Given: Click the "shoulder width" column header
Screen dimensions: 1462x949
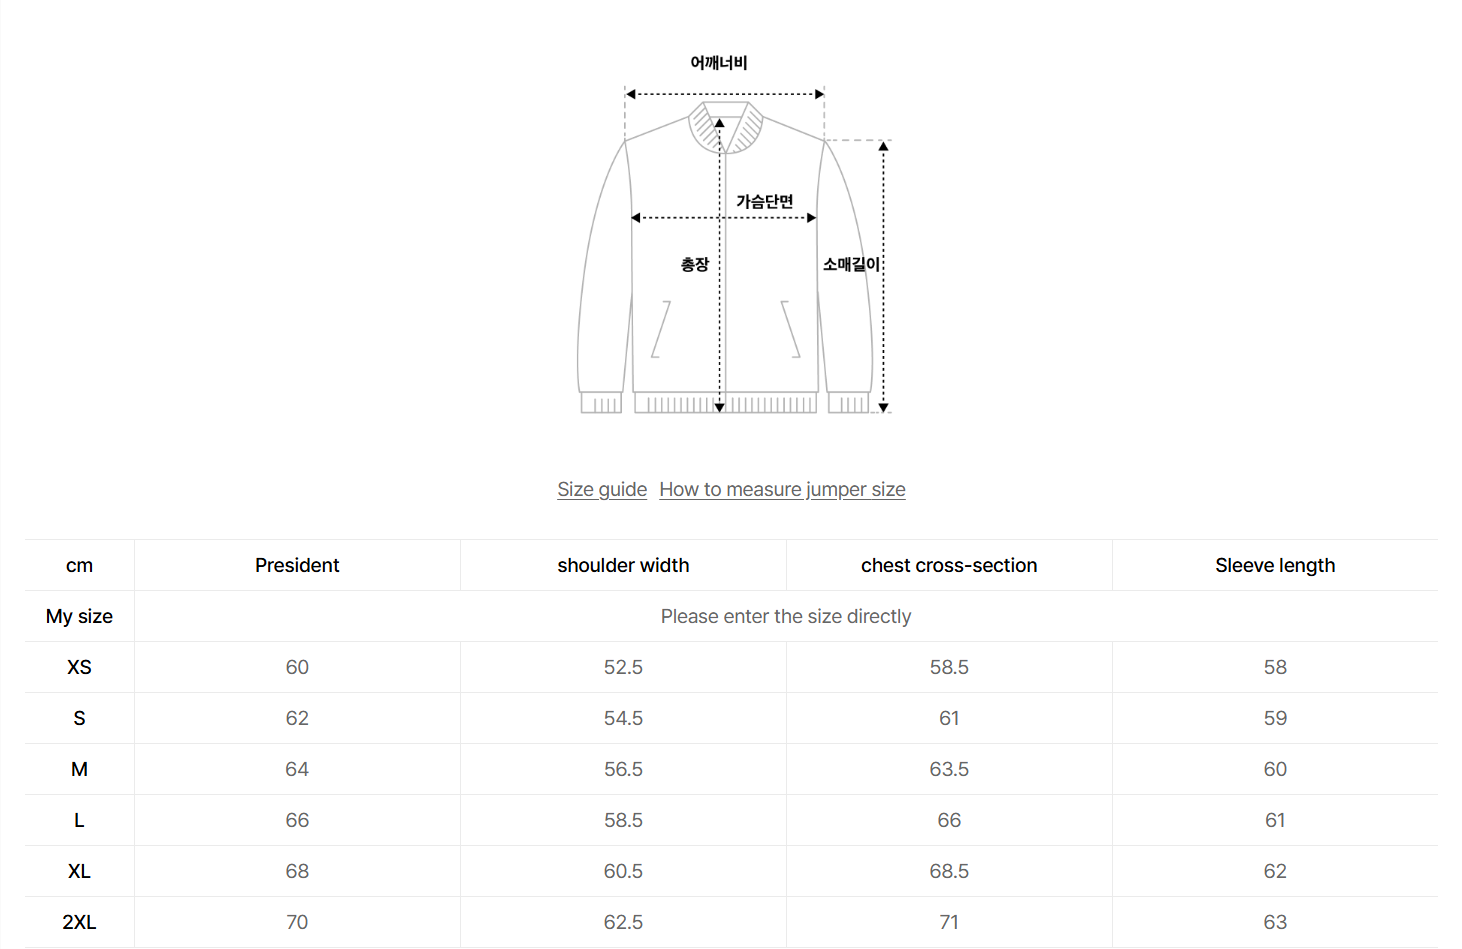Looking at the screenshot, I should (623, 565).
